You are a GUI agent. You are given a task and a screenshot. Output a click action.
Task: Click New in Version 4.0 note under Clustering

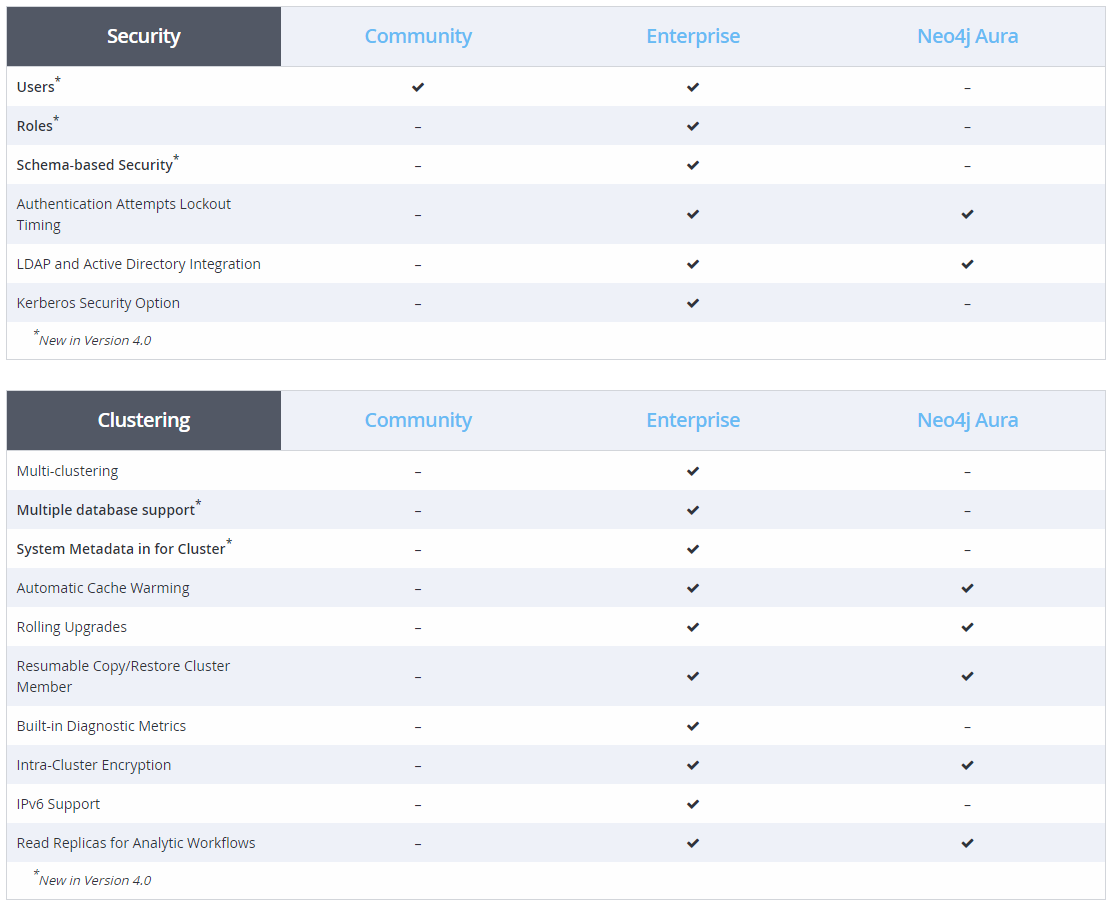[92, 879]
